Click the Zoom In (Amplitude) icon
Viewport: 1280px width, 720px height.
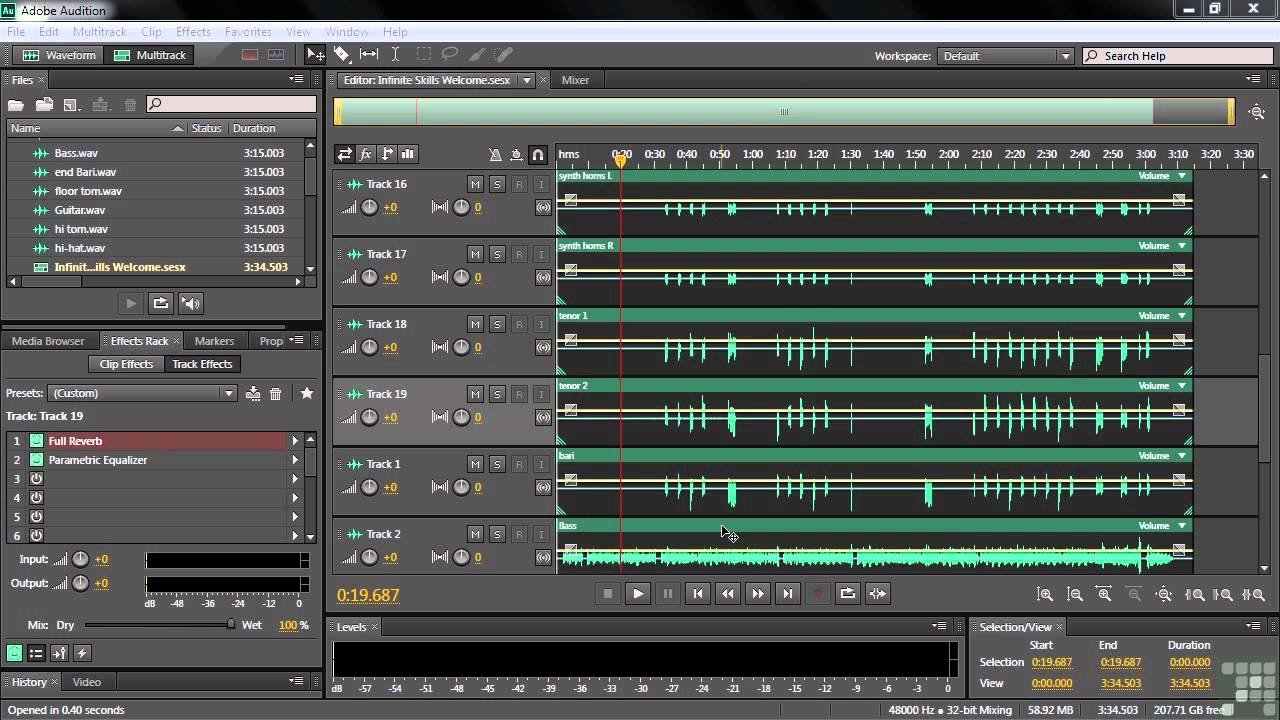1045,594
